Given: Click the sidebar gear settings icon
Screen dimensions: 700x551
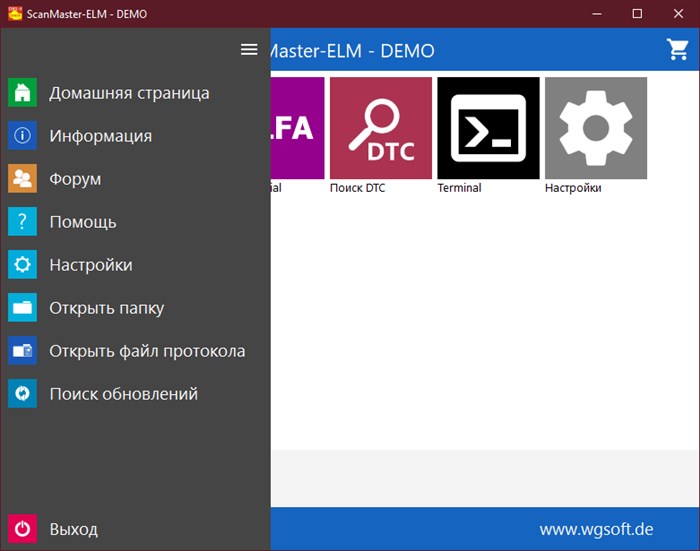Looking at the screenshot, I should [22, 264].
